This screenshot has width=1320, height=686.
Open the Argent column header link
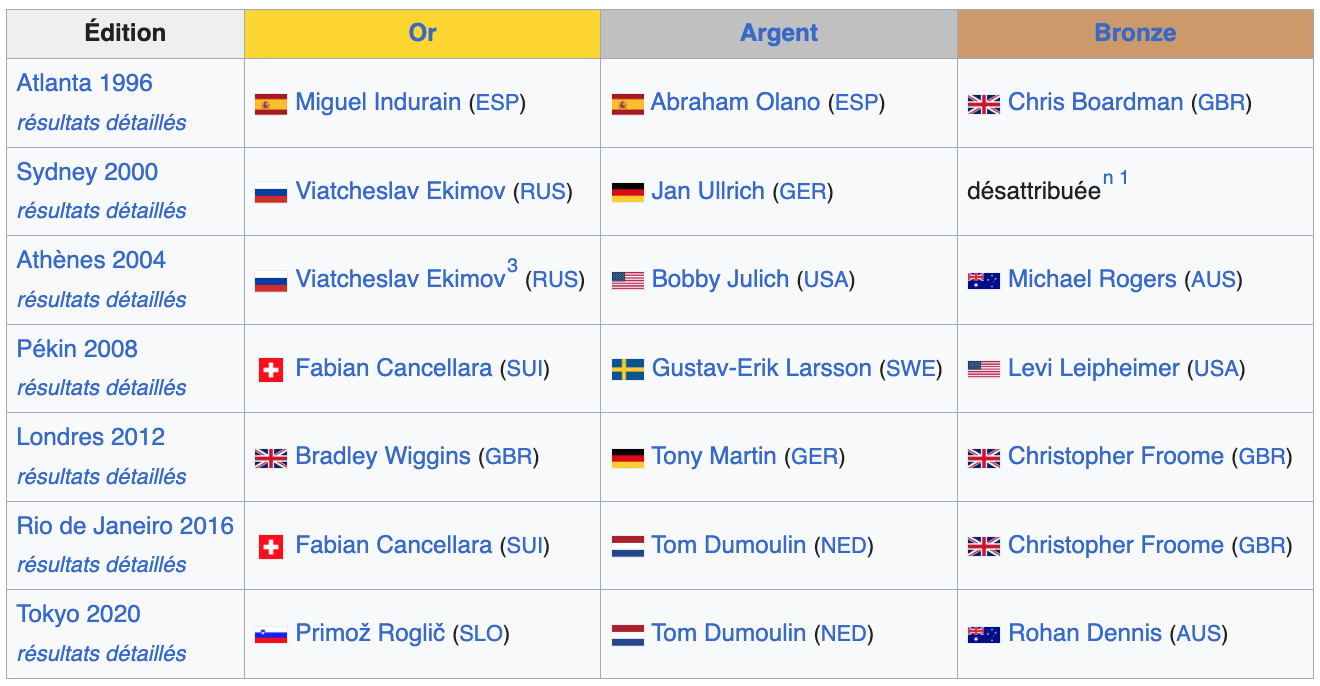779,33
